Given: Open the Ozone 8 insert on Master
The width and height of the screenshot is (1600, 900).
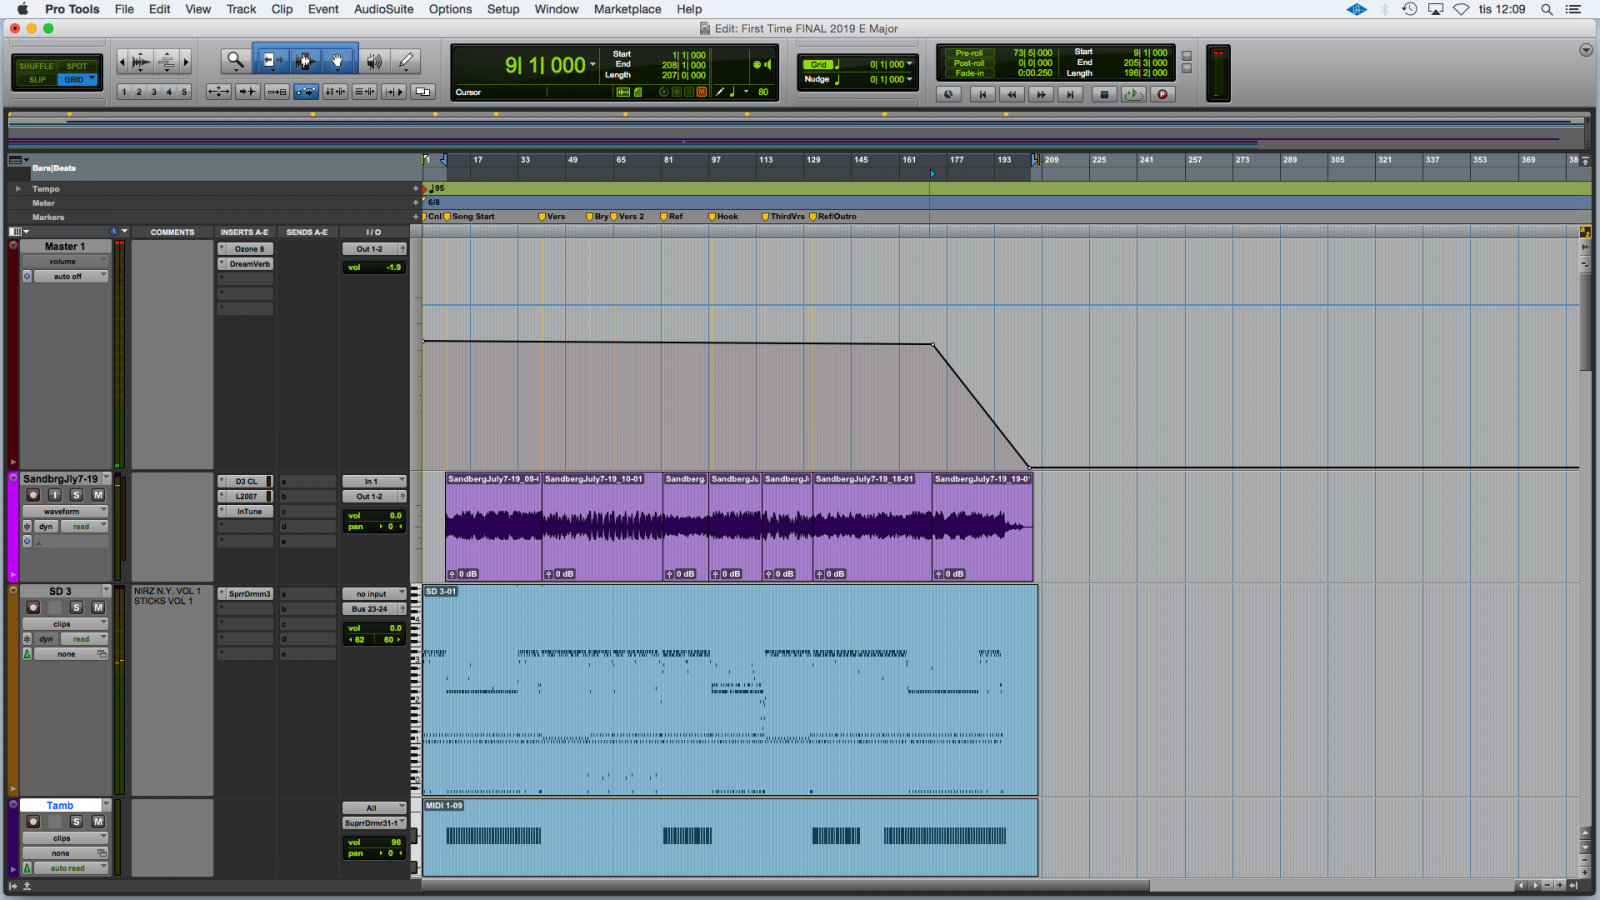Looking at the screenshot, I should [x=249, y=249].
